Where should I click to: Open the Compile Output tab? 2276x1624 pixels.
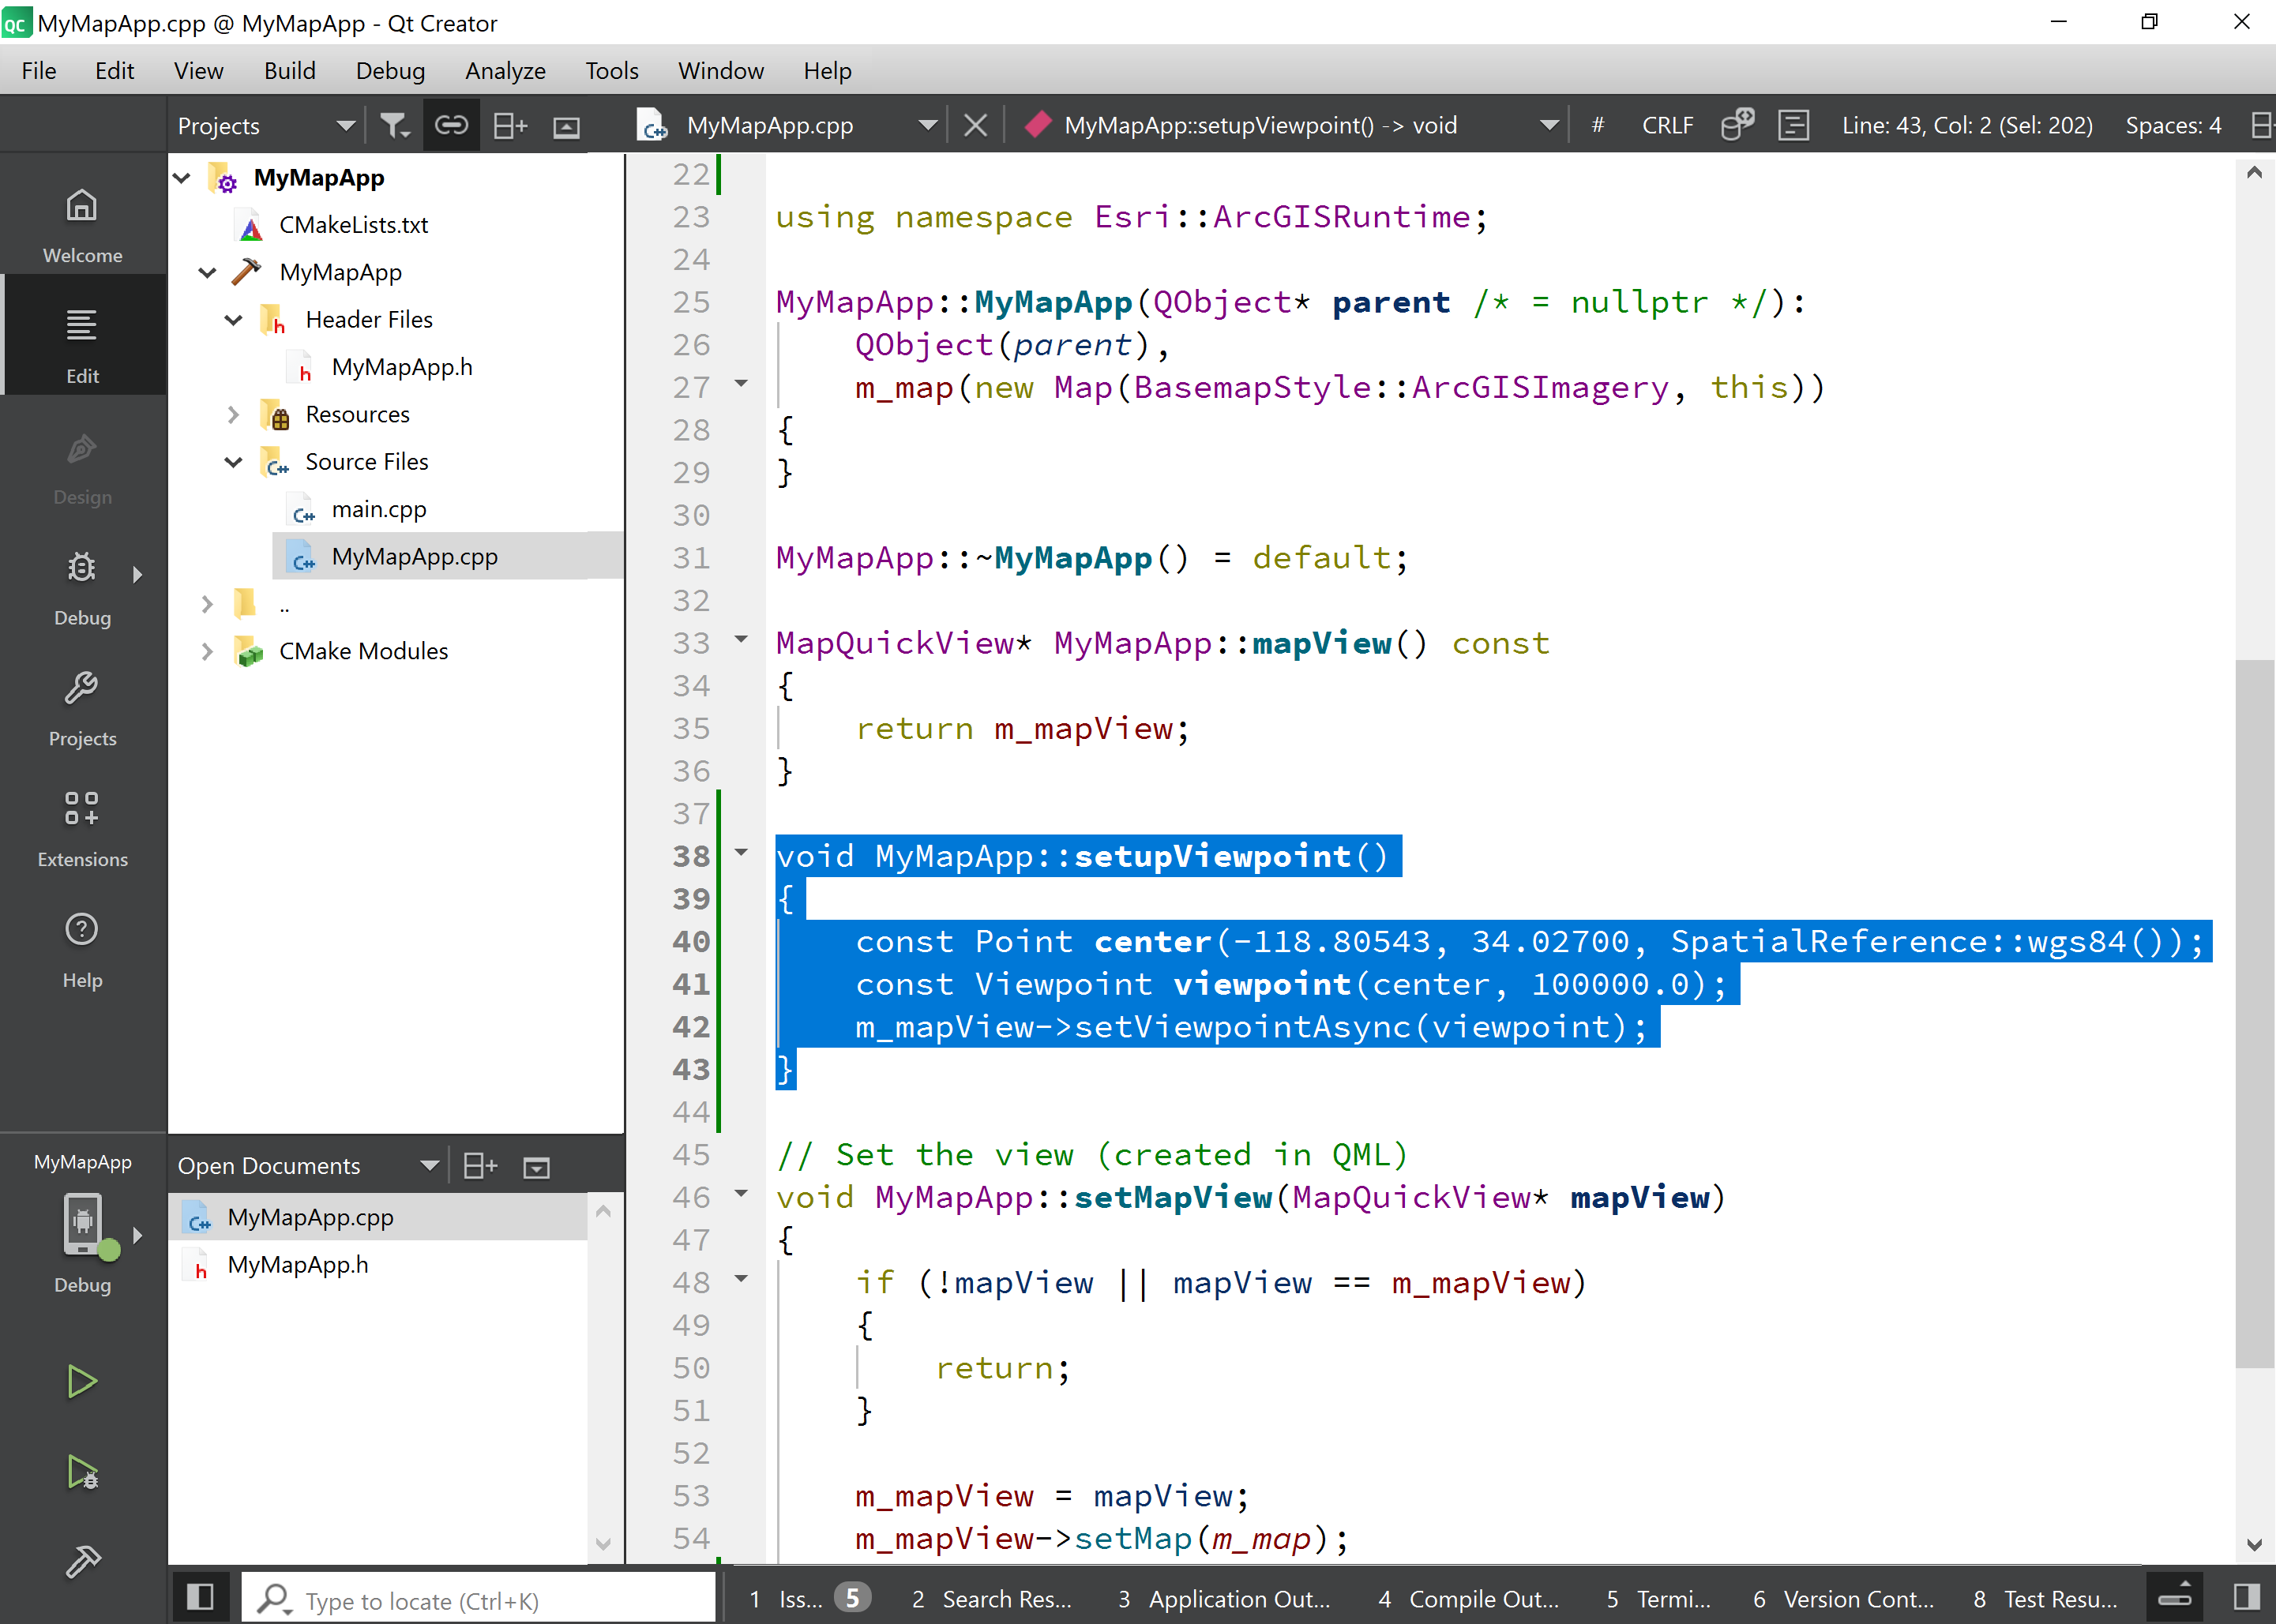pyautogui.click(x=1468, y=1599)
